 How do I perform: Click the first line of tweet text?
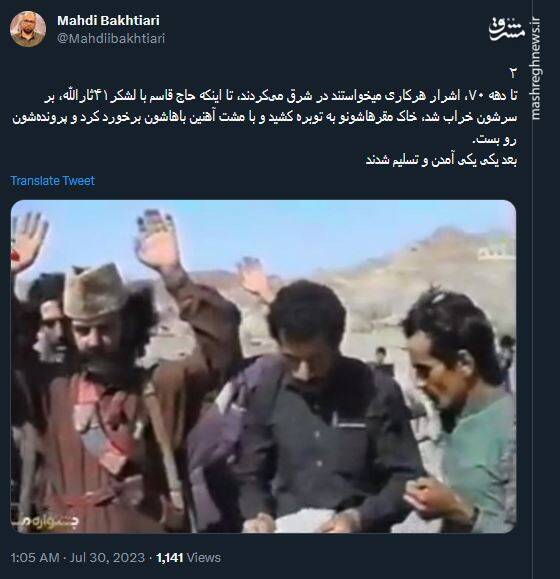pos(281,96)
